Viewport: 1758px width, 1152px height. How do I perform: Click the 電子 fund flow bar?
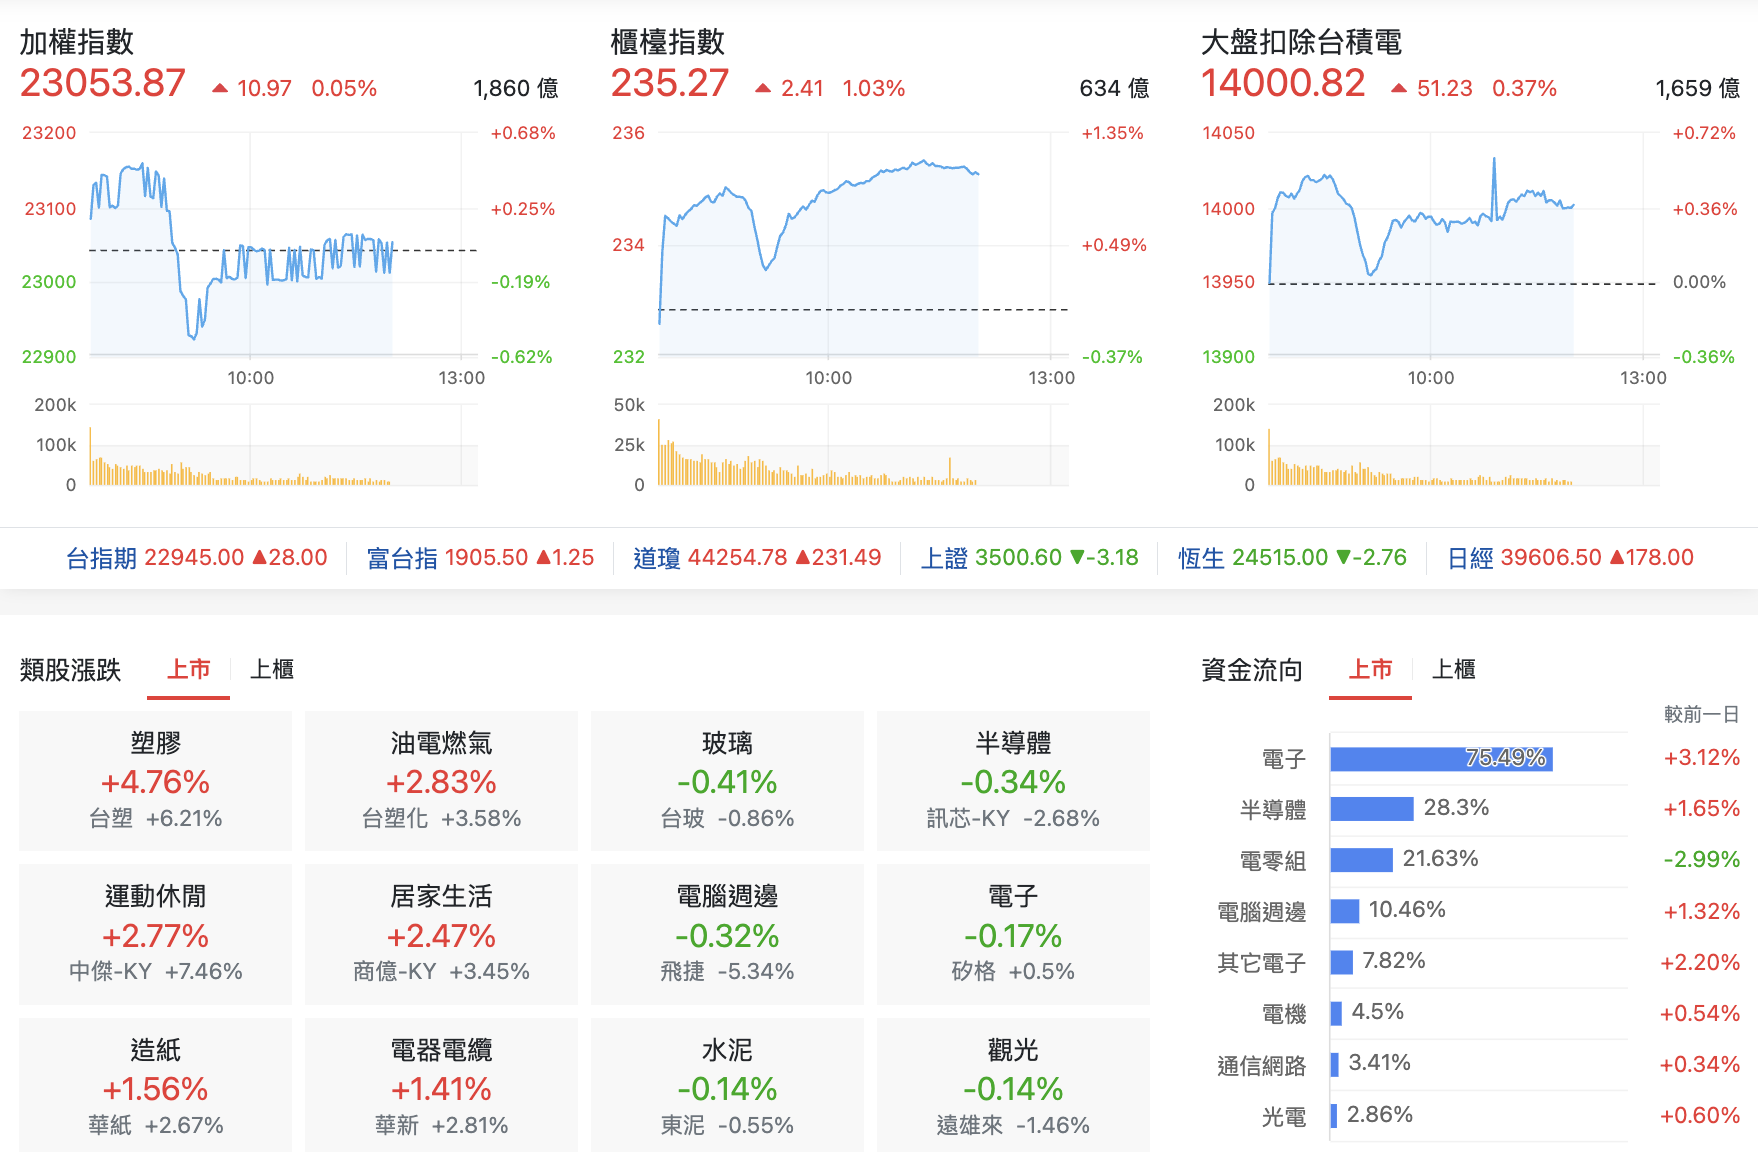(1440, 758)
